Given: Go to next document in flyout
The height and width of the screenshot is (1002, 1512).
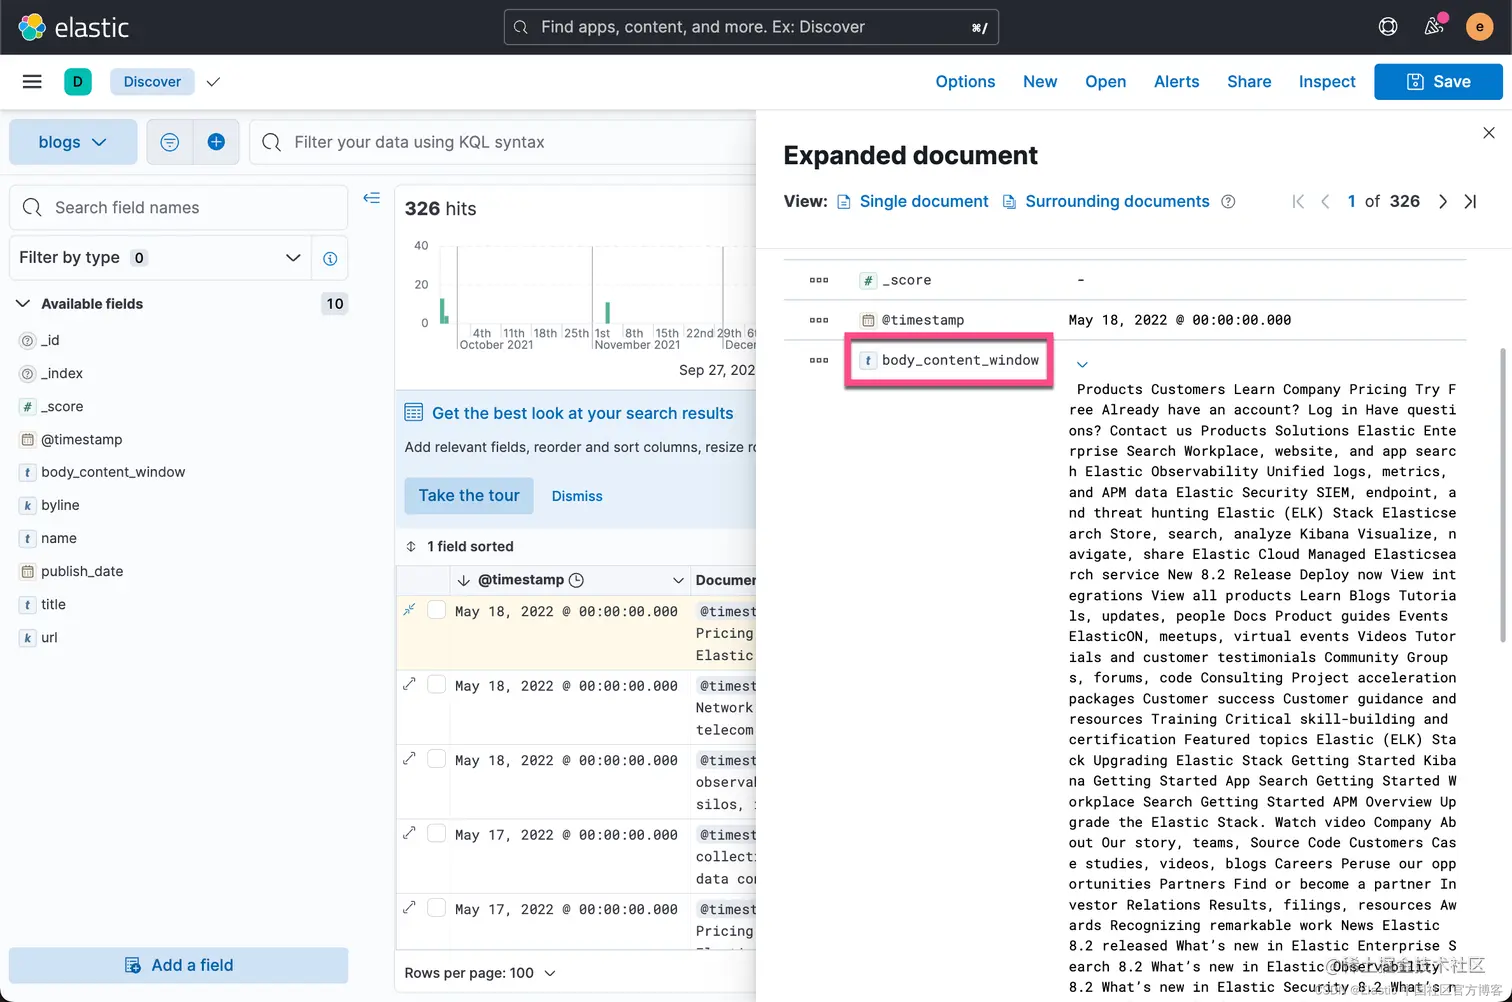Looking at the screenshot, I should [1443, 202].
